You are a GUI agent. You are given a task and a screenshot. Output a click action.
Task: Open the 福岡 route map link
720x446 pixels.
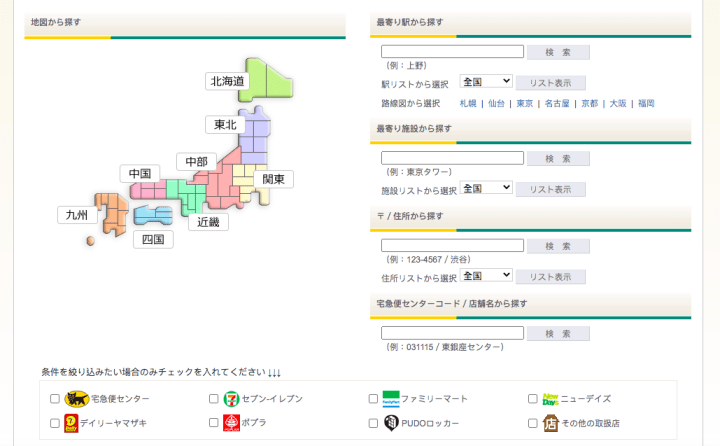pos(646,103)
